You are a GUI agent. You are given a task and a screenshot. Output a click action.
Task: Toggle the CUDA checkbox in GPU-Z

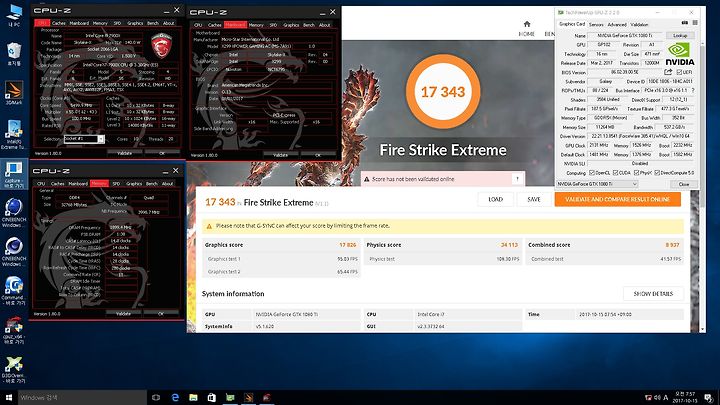point(615,173)
